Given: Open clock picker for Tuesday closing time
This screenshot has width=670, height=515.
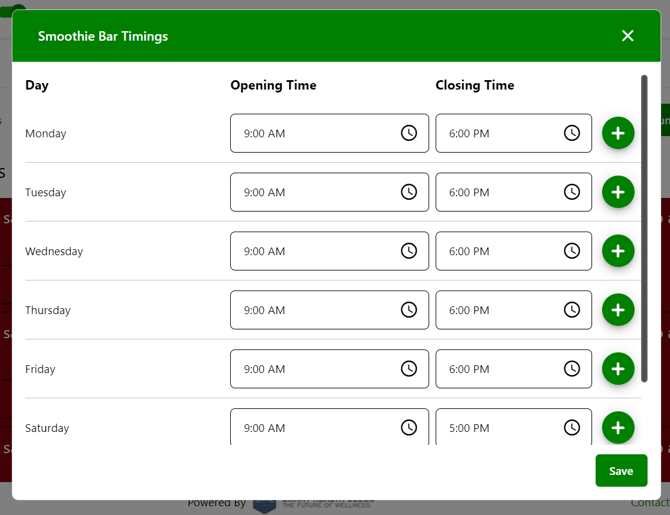Looking at the screenshot, I should (x=572, y=192).
